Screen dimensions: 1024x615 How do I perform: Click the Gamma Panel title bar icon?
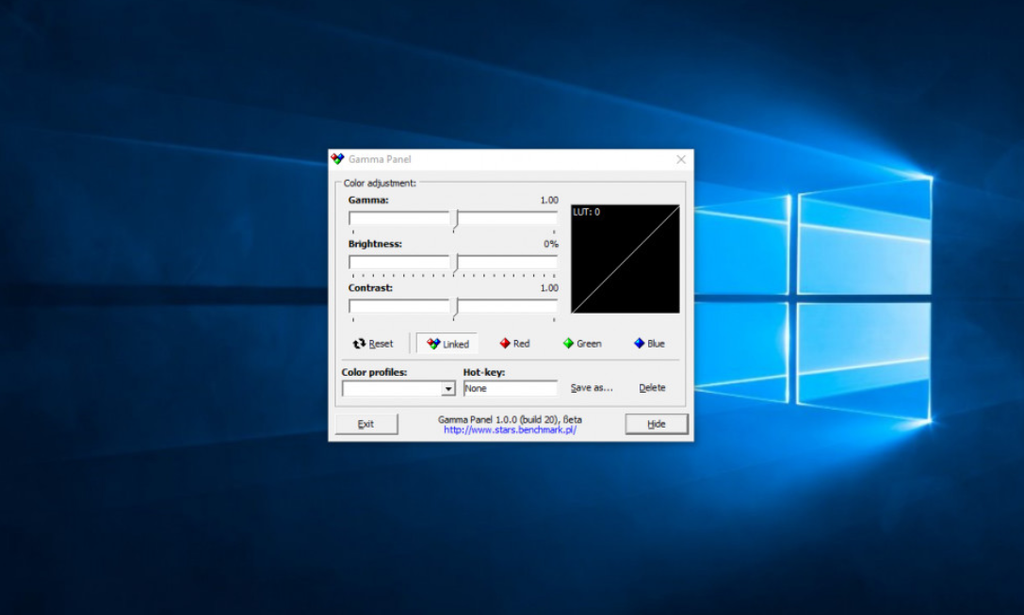point(337,159)
